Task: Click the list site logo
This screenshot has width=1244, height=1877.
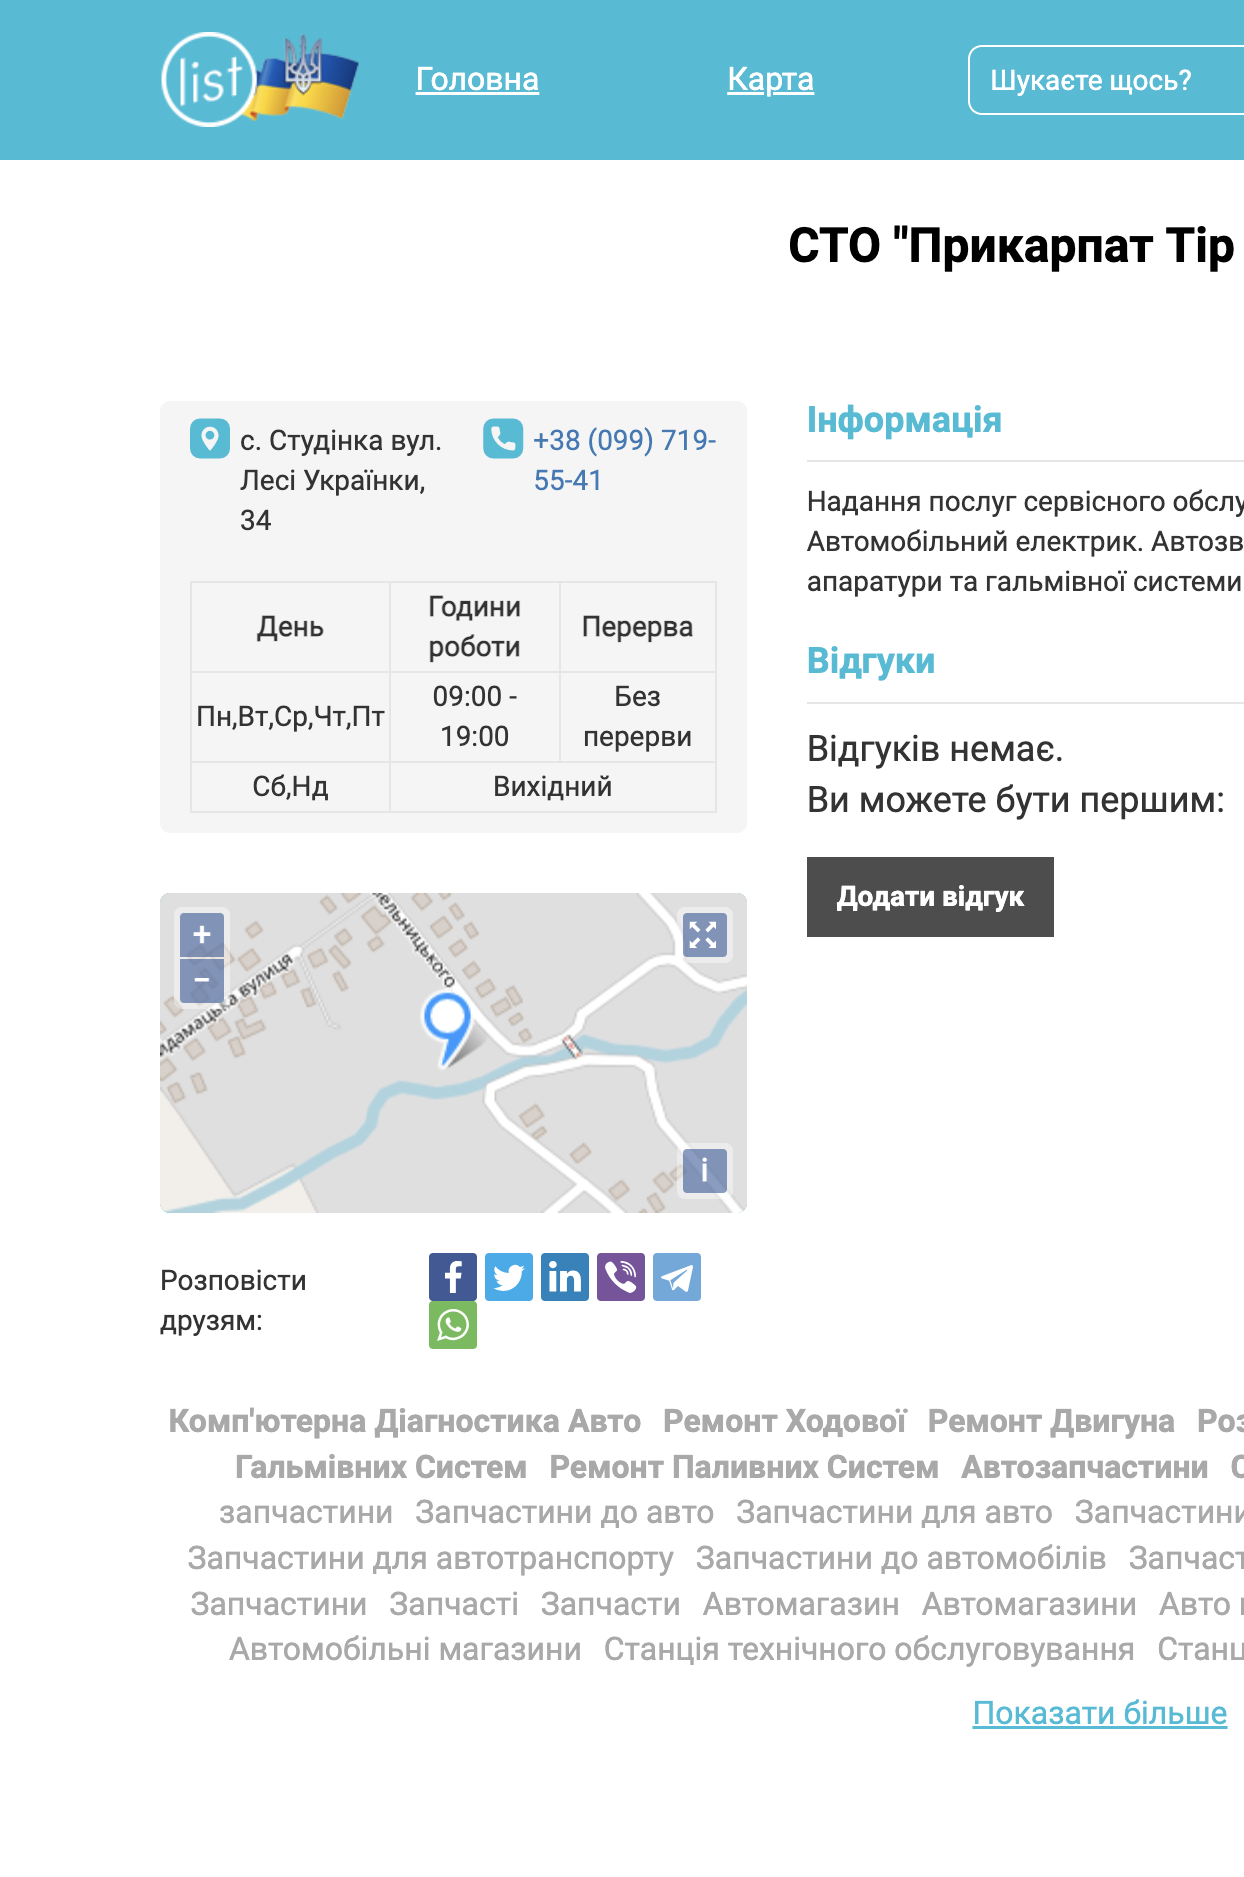Action: [258, 79]
